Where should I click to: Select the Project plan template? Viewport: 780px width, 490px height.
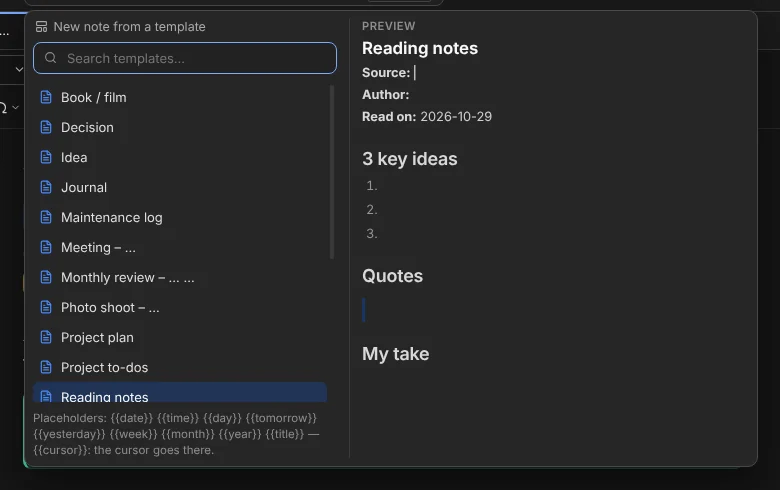(180, 338)
